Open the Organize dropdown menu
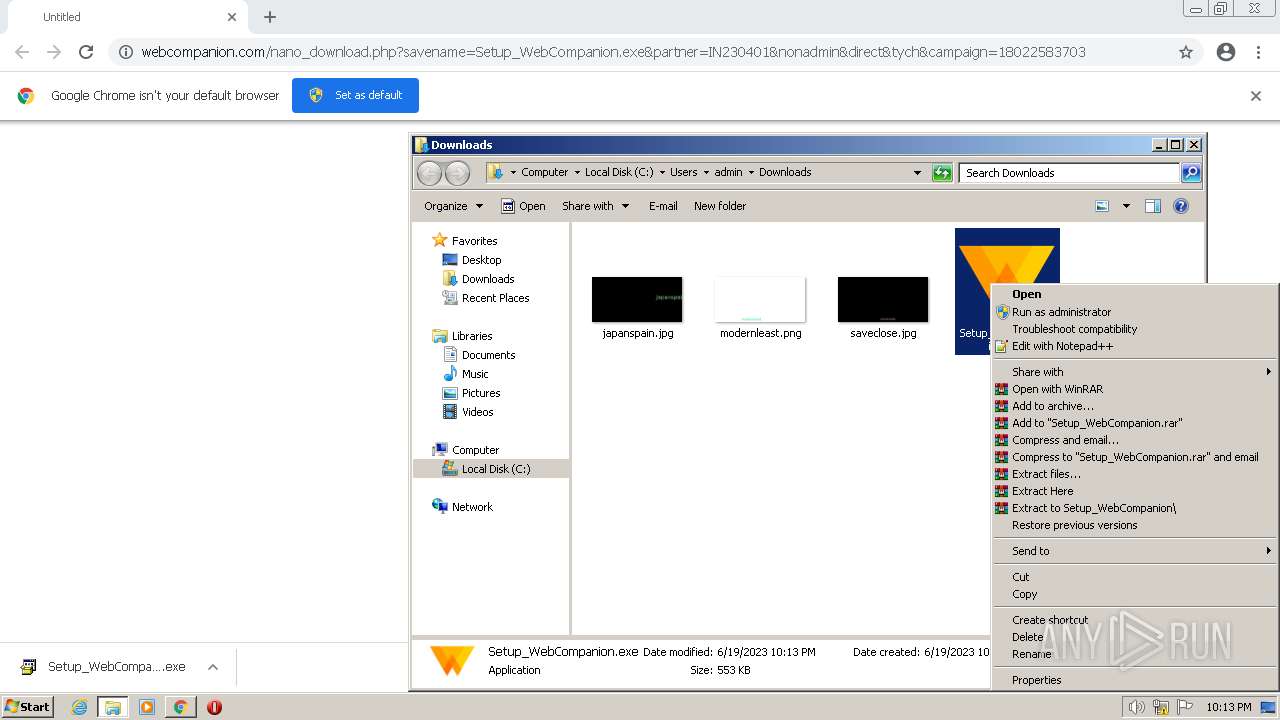The width and height of the screenshot is (1280, 720). [x=453, y=206]
